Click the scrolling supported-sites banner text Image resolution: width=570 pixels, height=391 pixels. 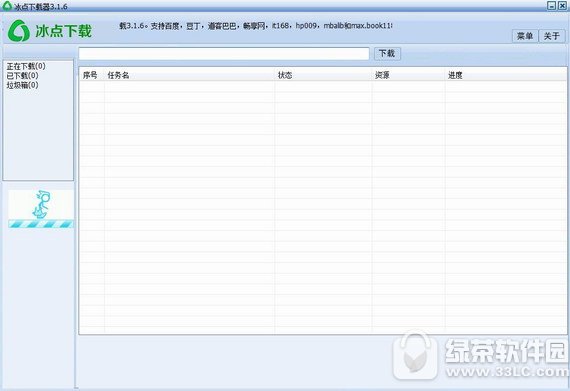click(x=256, y=26)
